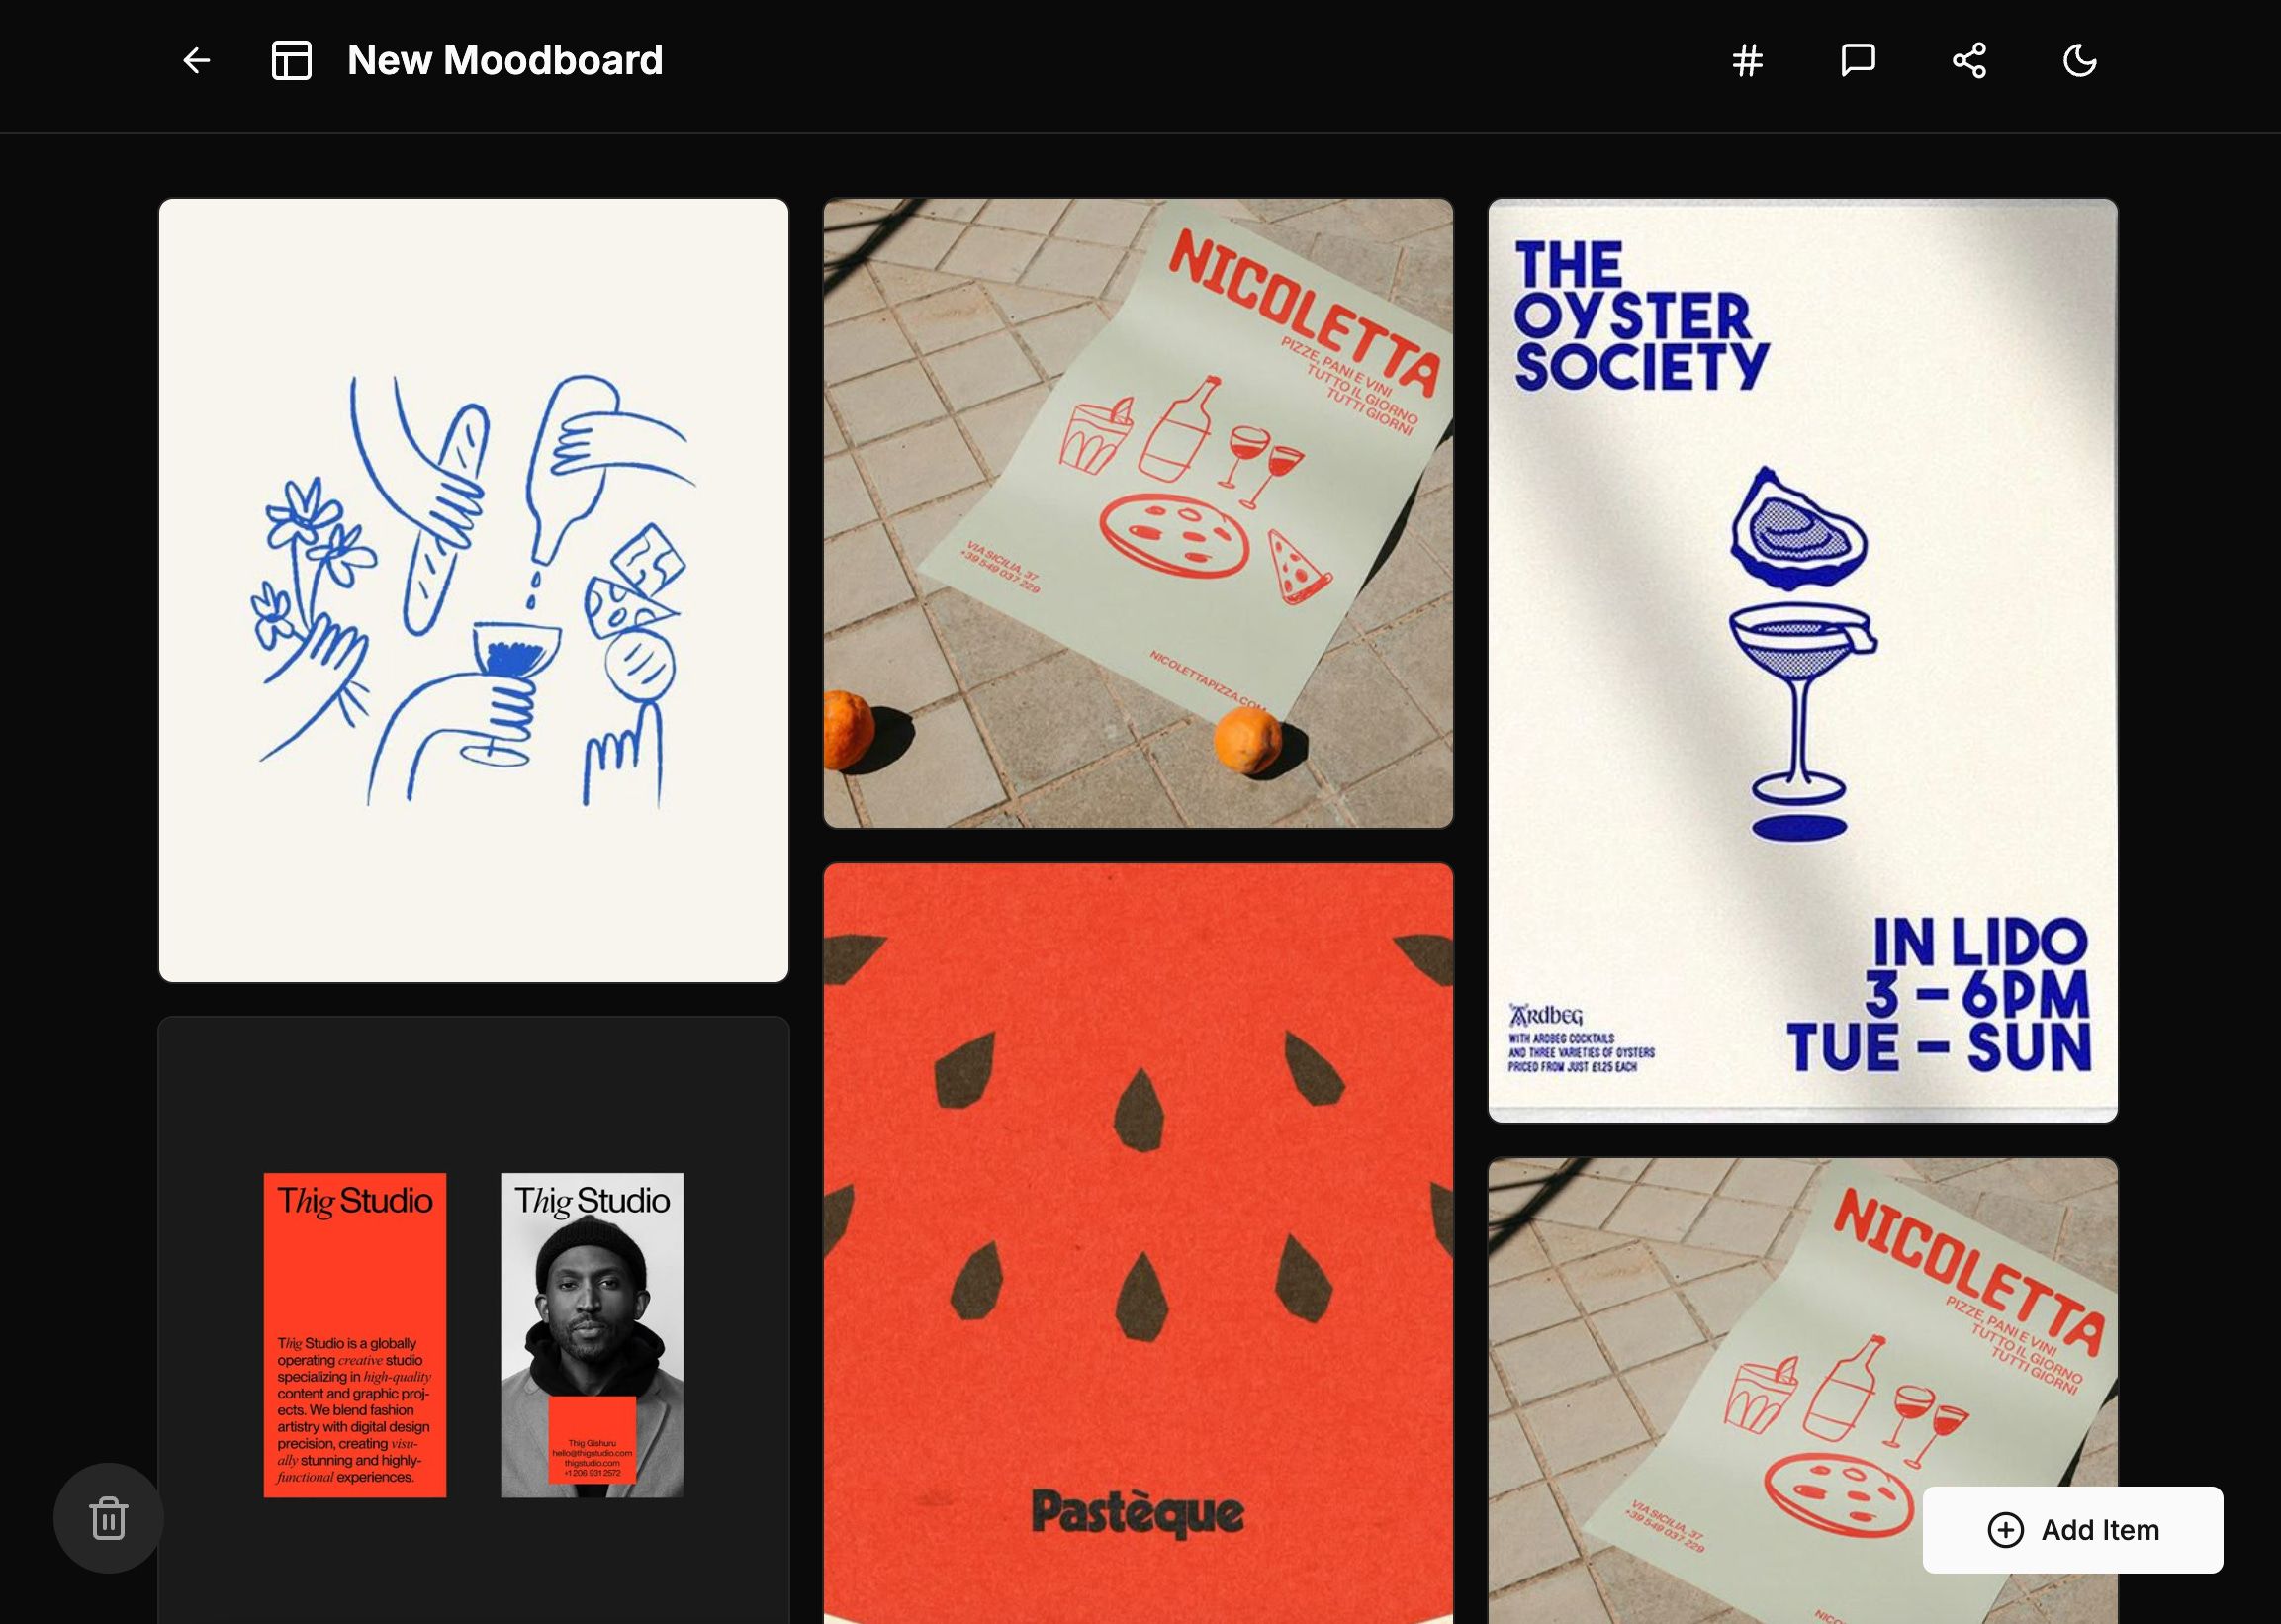2281x1624 pixels.
Task: Open the tags panel via the hashtag icon
Action: (x=1747, y=61)
